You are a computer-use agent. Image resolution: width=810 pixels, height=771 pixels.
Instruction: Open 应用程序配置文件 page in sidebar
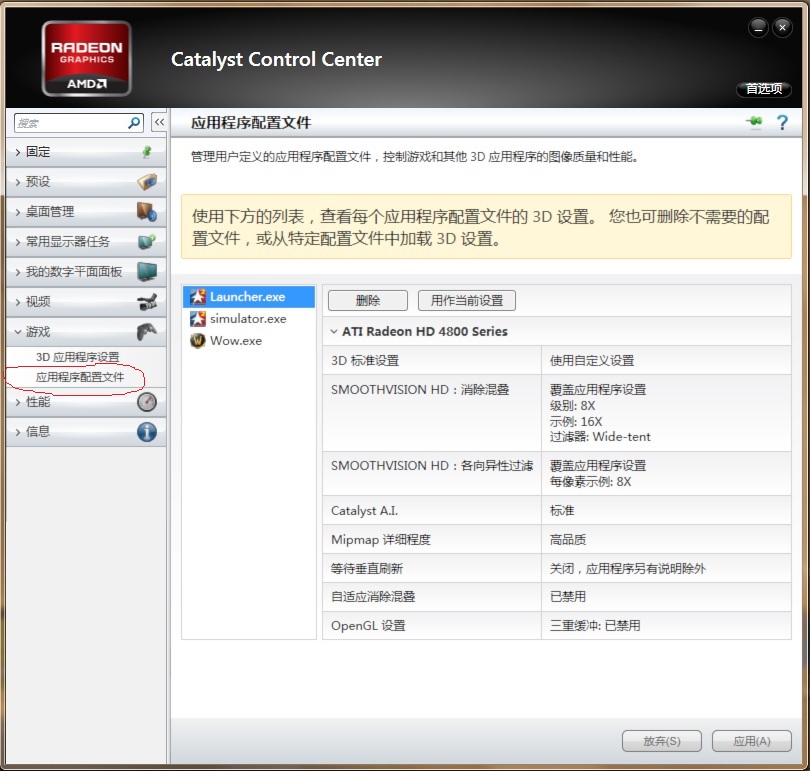tap(80, 377)
